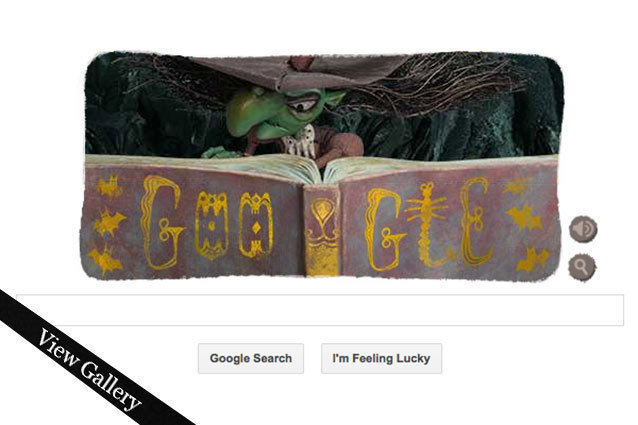Click the second golden G letter
This screenshot has width=638, height=425.
384,230
